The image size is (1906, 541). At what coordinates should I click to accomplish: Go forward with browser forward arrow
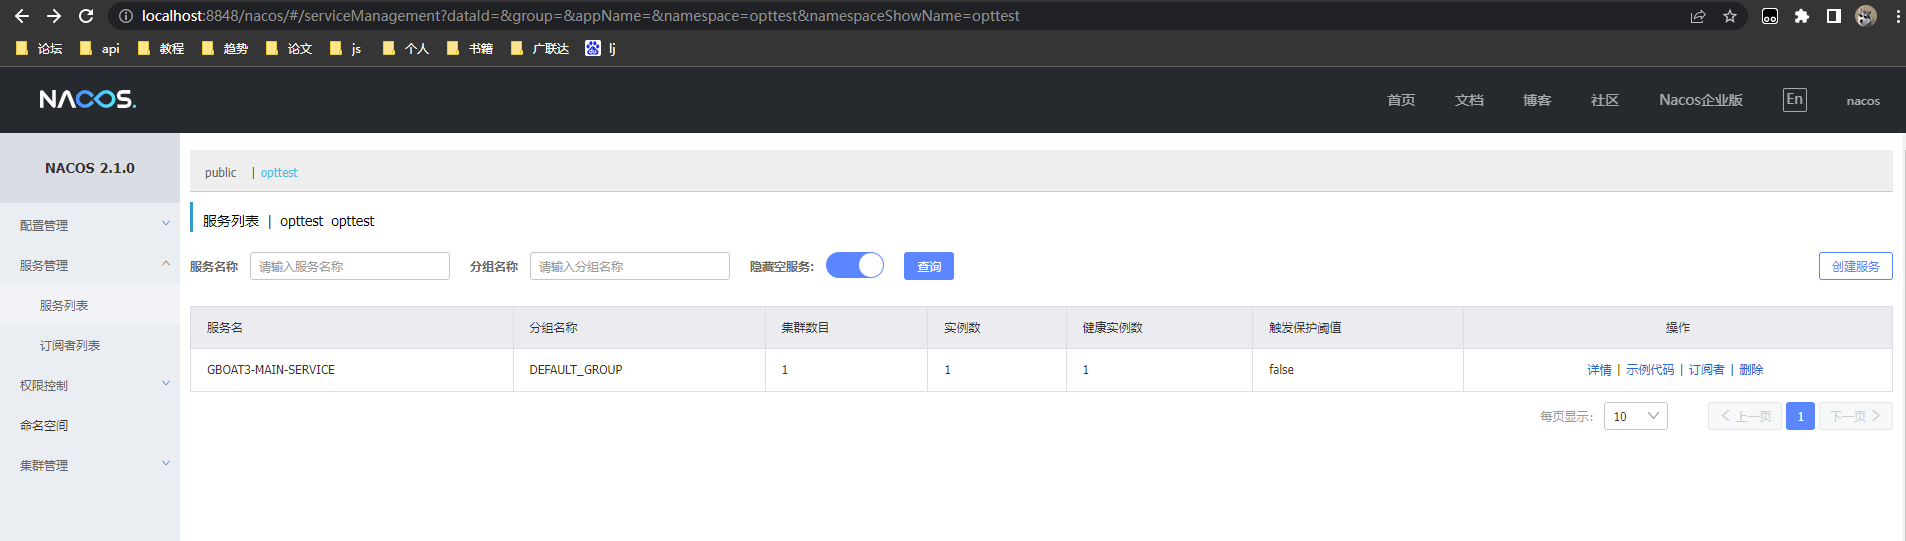(54, 16)
